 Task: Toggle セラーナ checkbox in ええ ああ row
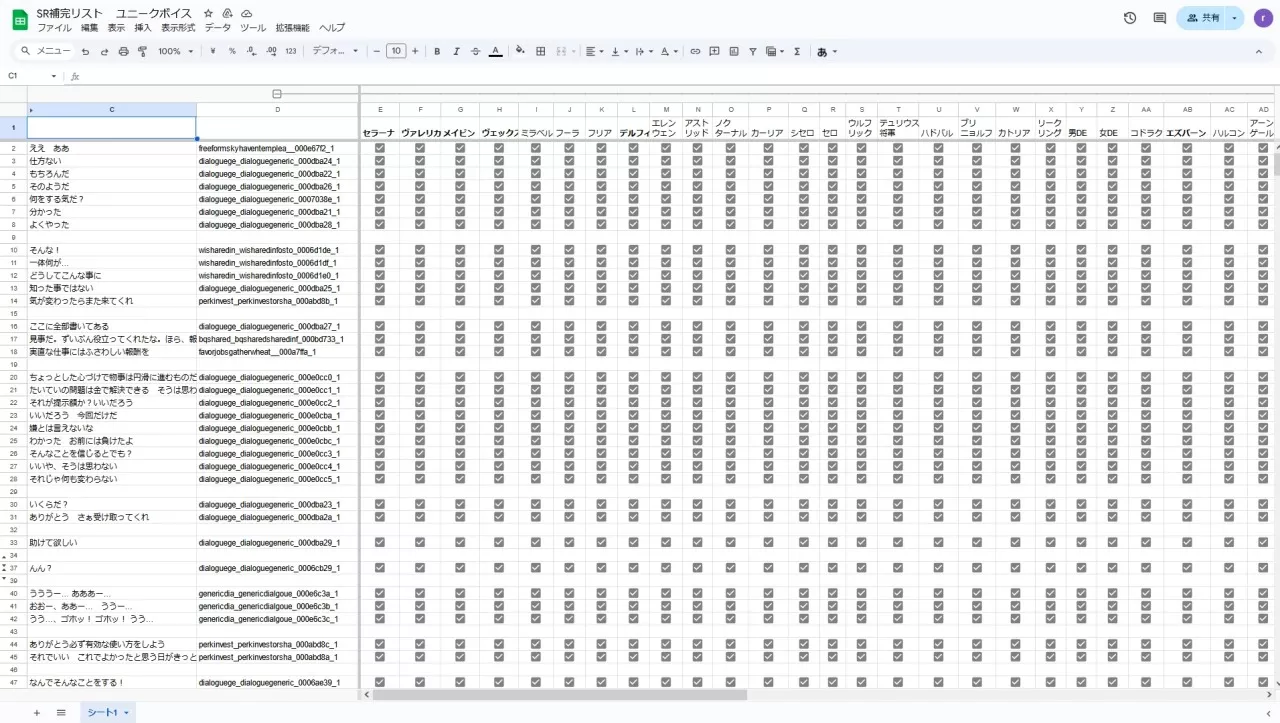(380, 148)
